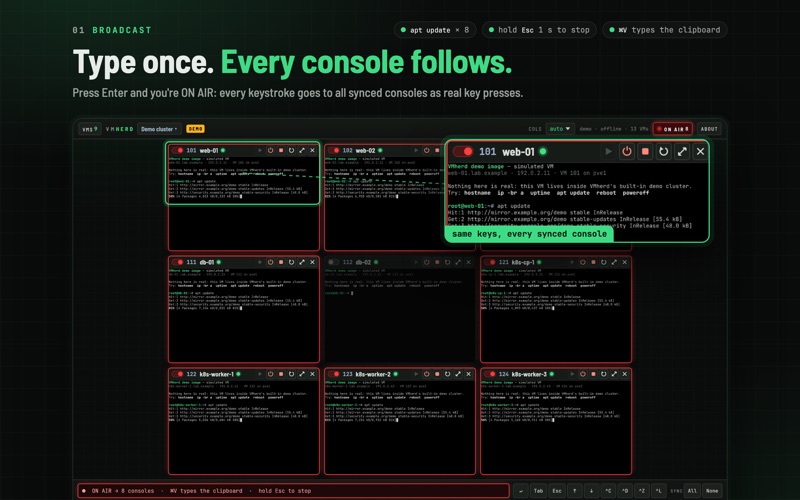Click stop icon on 121 k8s-cp-1 console
Image resolution: width=800 pixels, height=500 pixels.
[593, 262]
